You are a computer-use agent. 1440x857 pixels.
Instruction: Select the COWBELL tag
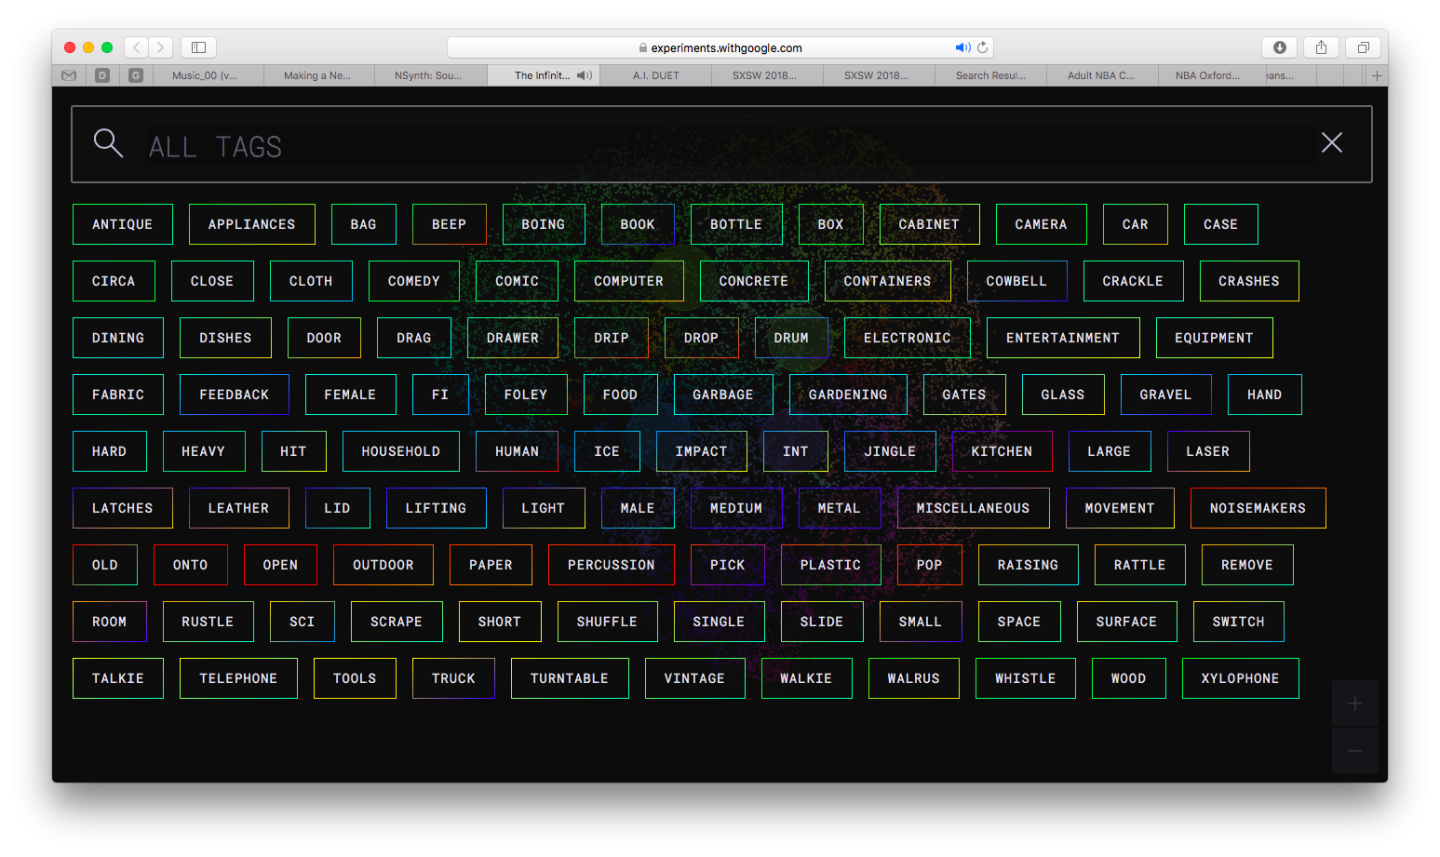(1016, 281)
